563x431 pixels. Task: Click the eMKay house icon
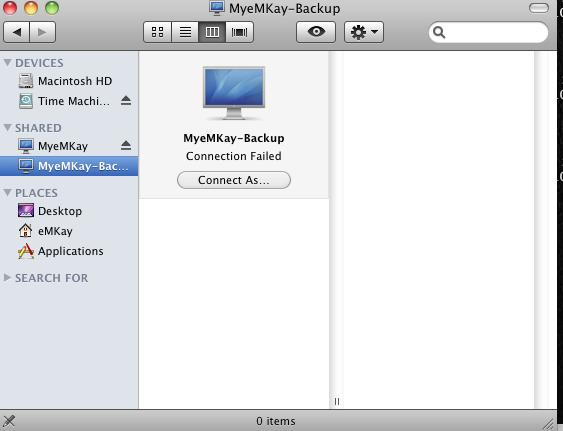pyautogui.click(x=25, y=231)
